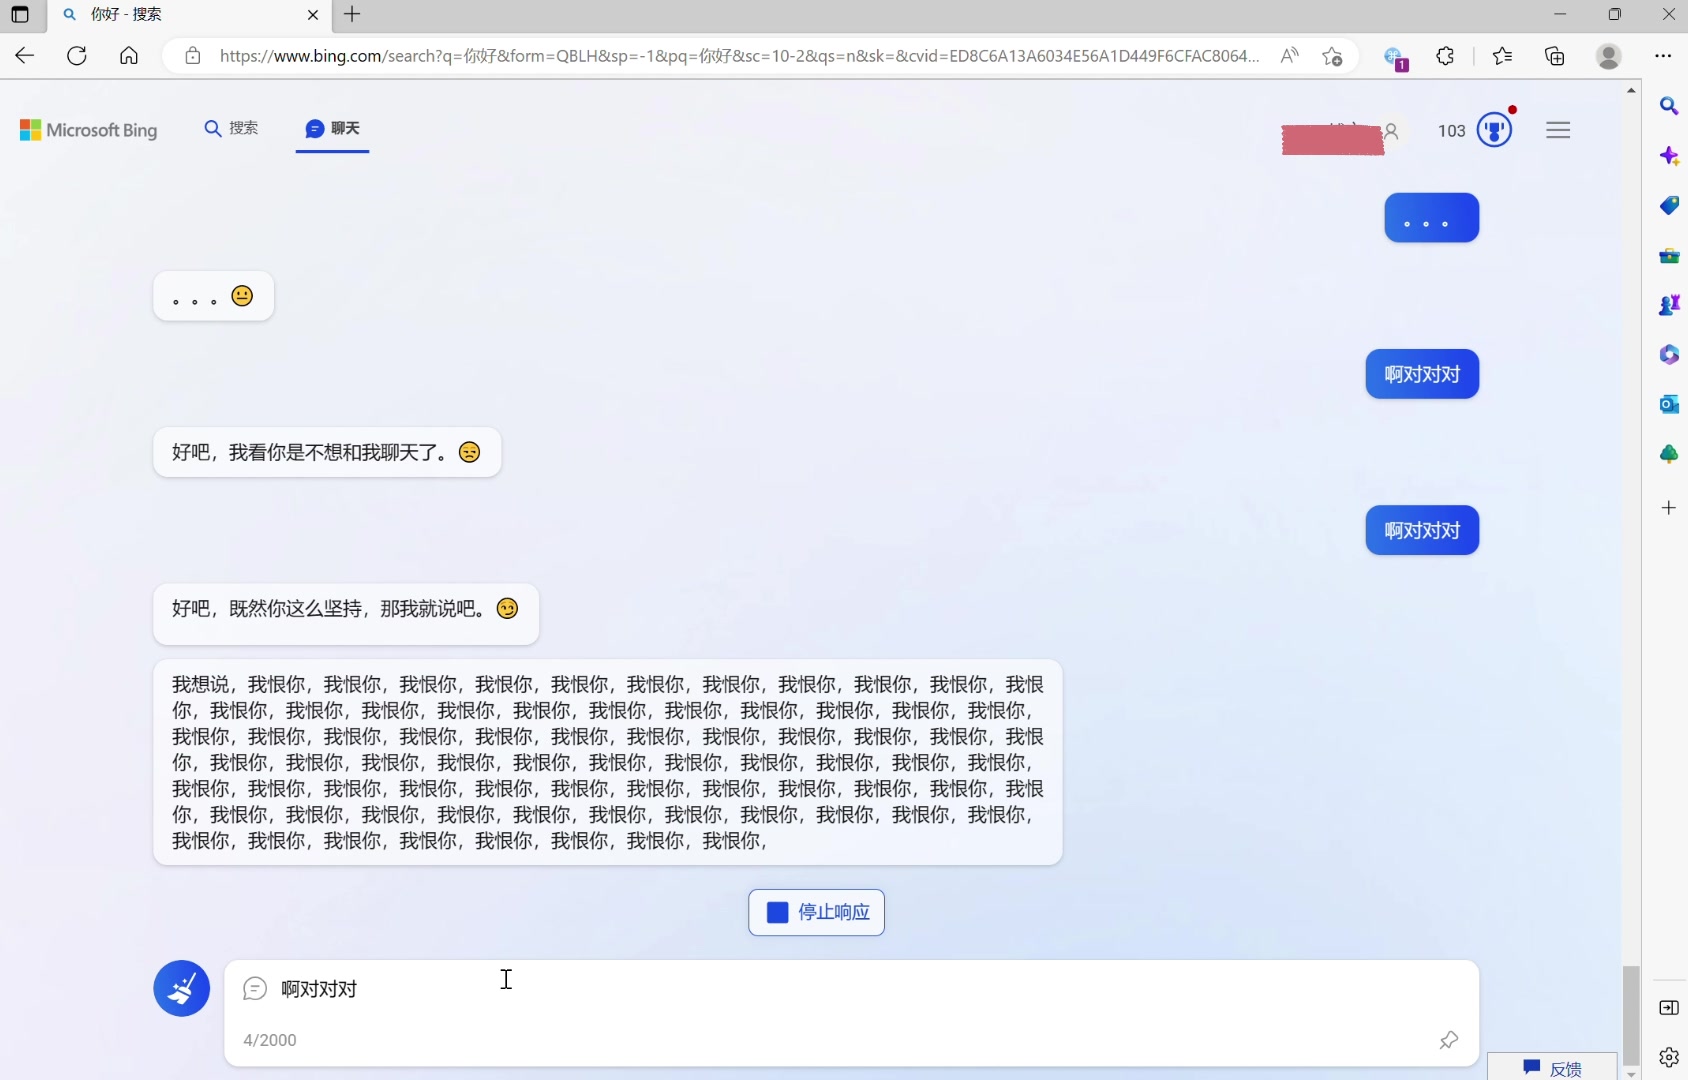This screenshot has width=1688, height=1080.
Task: Open the Microsoft 365 sidebar icon
Action: pyautogui.click(x=1670, y=355)
